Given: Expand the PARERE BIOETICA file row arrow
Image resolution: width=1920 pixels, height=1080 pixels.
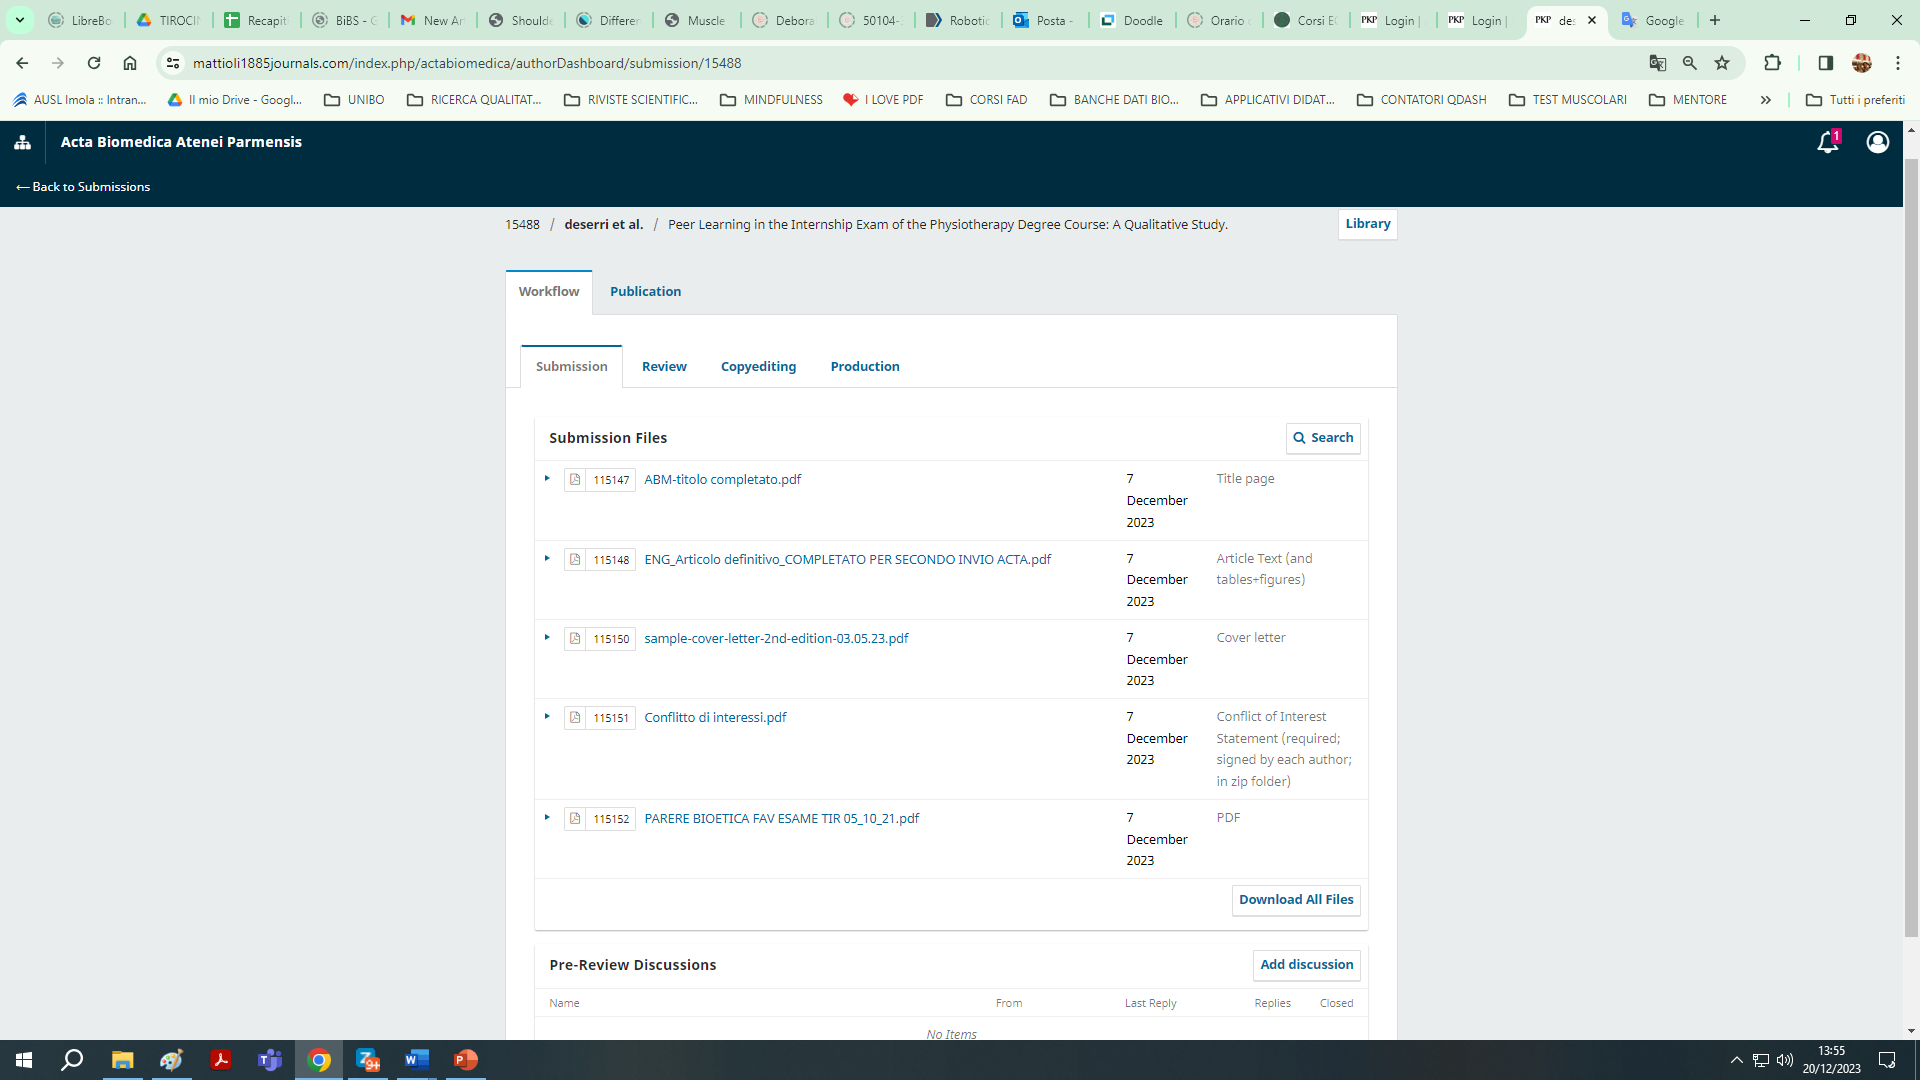Looking at the screenshot, I should (547, 818).
